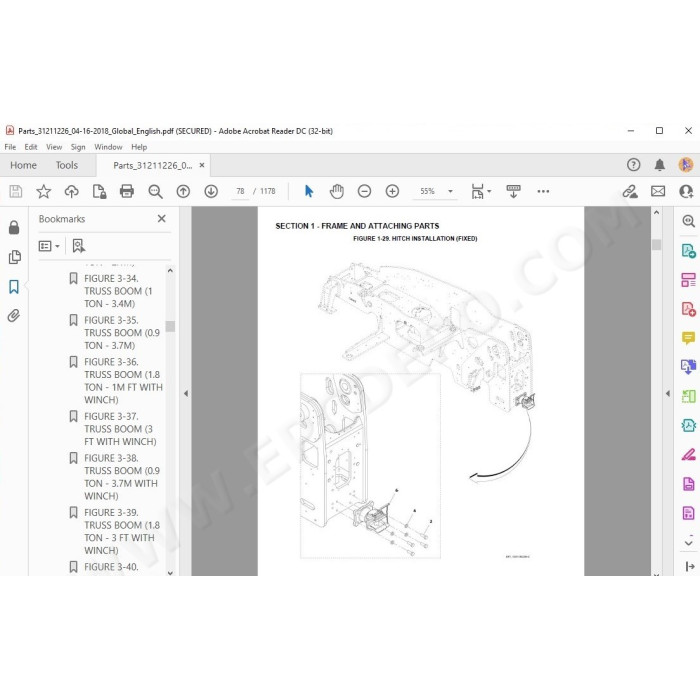Open bookmark FIGURE 3-36 TRUSS BOOM 1.8 TON

(x=123, y=381)
